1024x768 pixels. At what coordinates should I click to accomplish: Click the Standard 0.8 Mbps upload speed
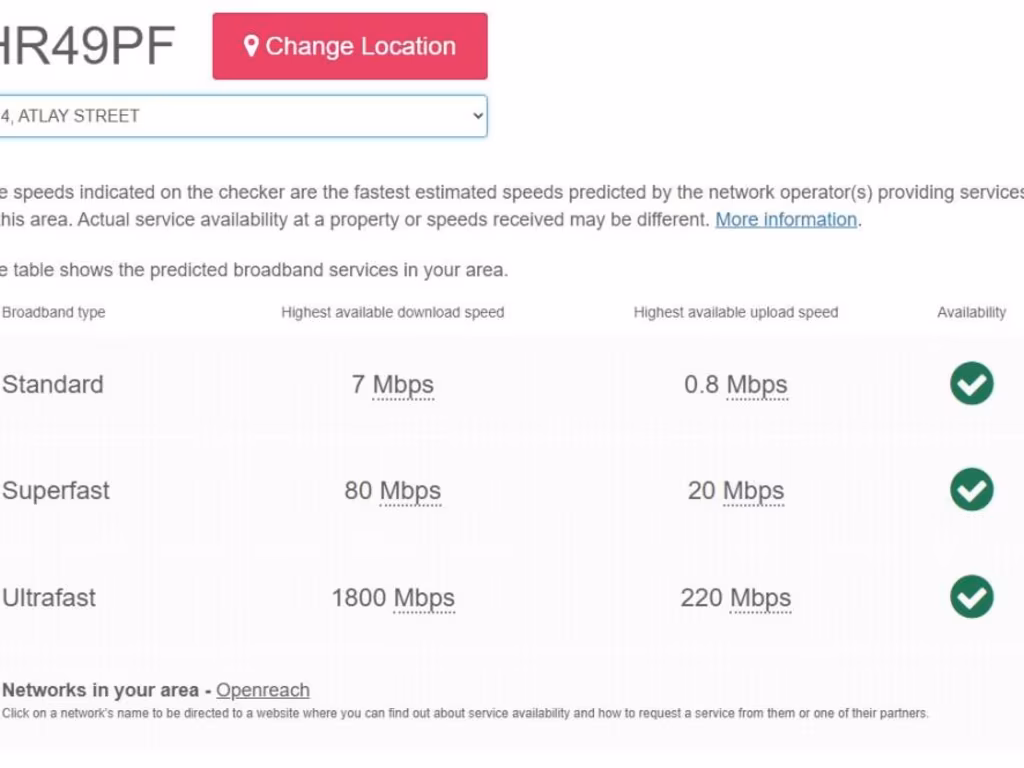coord(736,384)
